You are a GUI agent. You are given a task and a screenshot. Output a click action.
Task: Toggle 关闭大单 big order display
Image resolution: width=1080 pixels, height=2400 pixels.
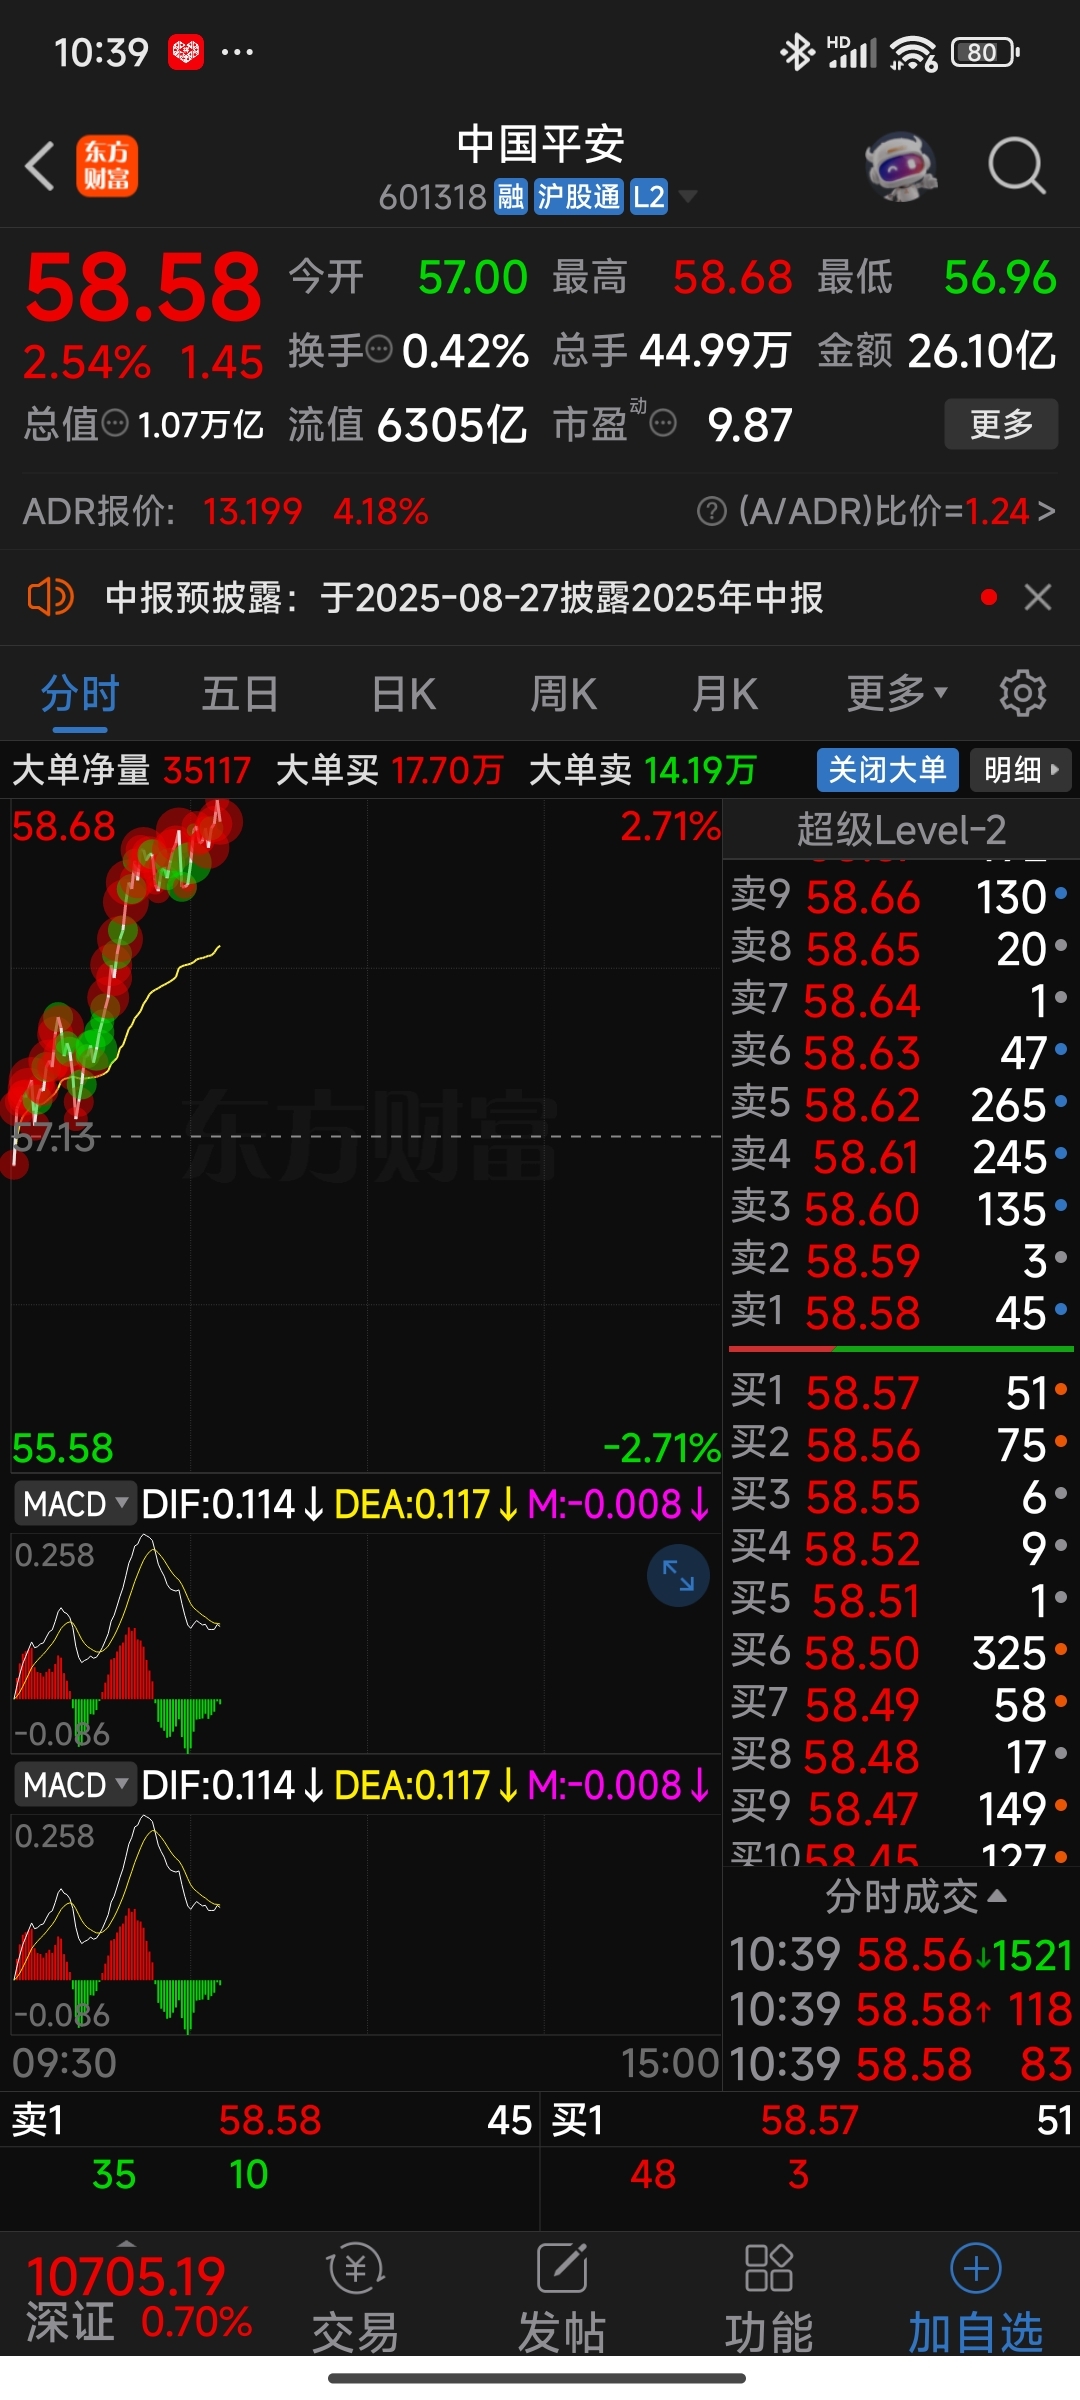888,770
